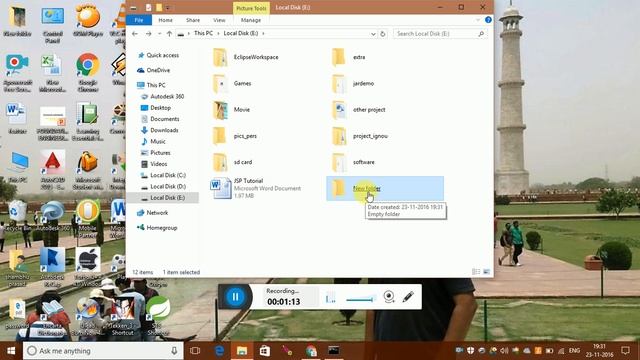Select Homegroup in navigation pane
The width and height of the screenshot is (640, 360).
157,228
